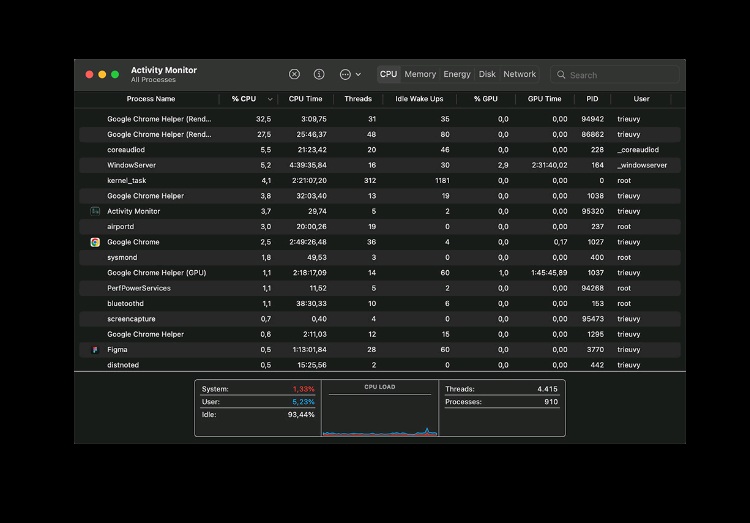The image size is (750, 523).
Task: Click the Threads 4.415 count
Action: click(x=547, y=389)
